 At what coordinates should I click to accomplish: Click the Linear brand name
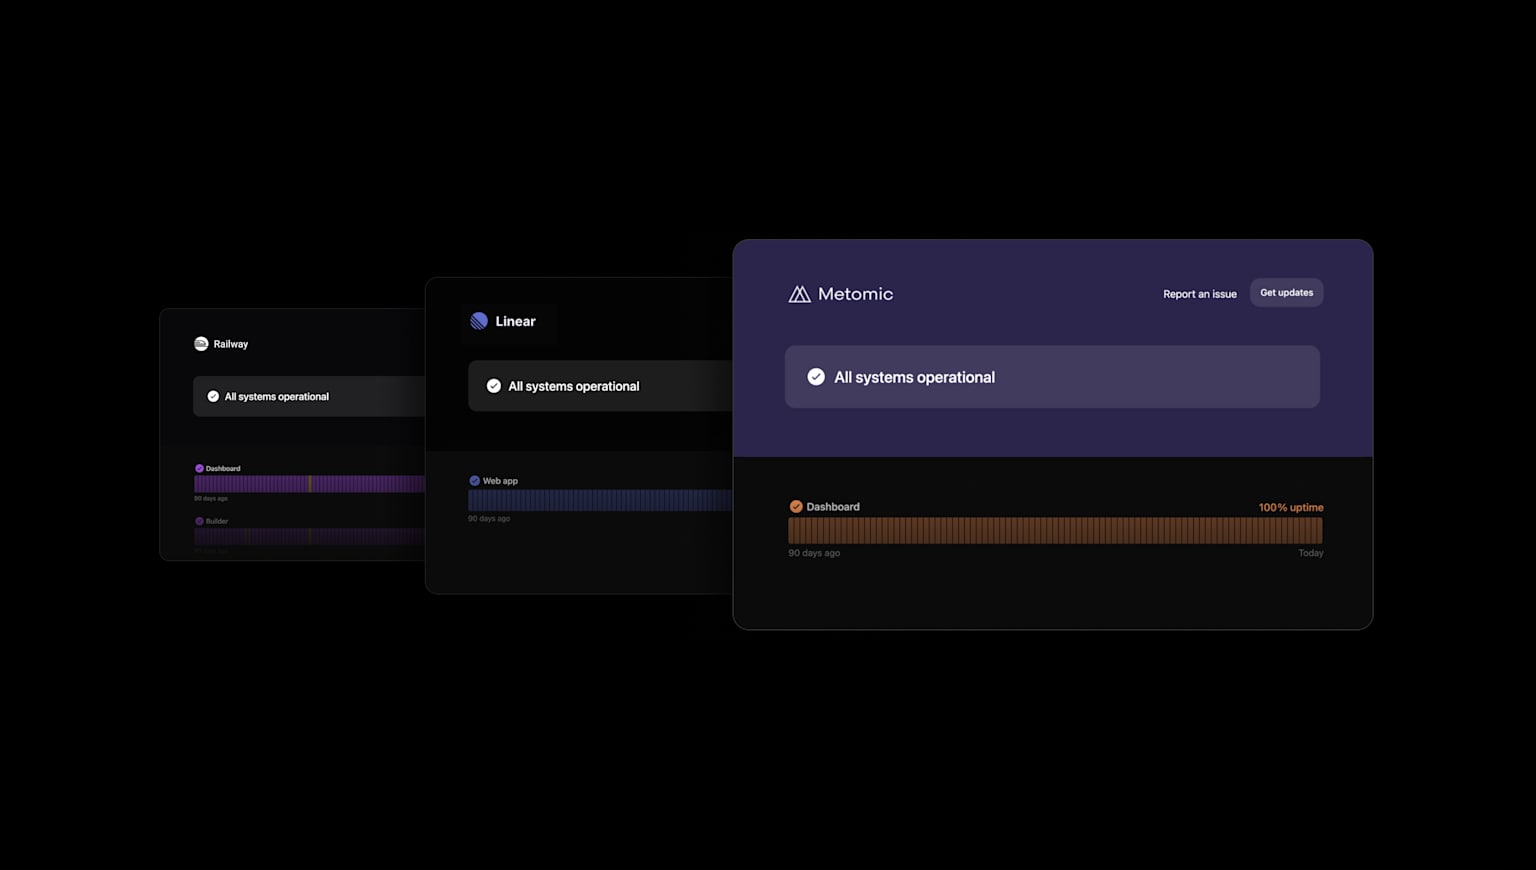[x=516, y=321]
